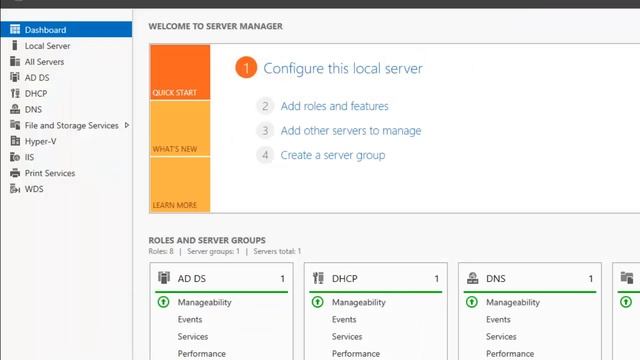Click the DNS sidebar icon

pyautogui.click(x=15, y=109)
